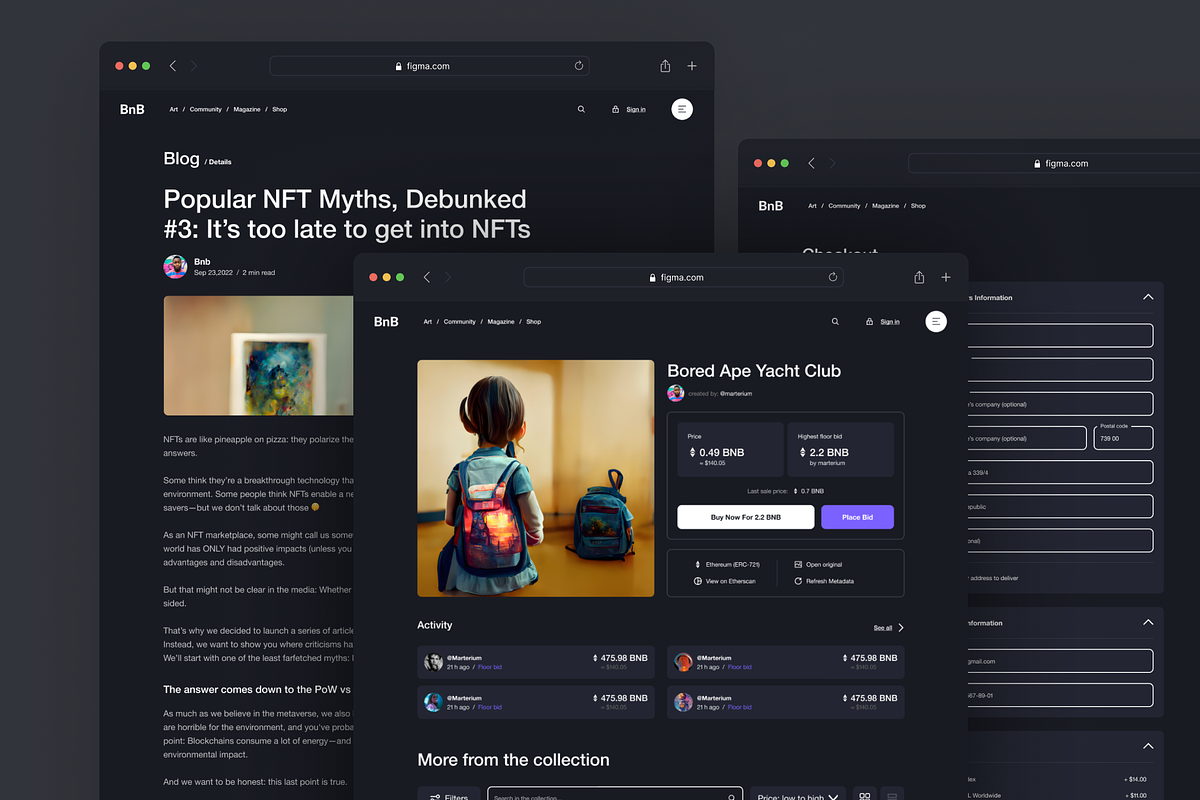Click the arrow next to See all
This screenshot has height=800, width=1200.
(x=901, y=628)
